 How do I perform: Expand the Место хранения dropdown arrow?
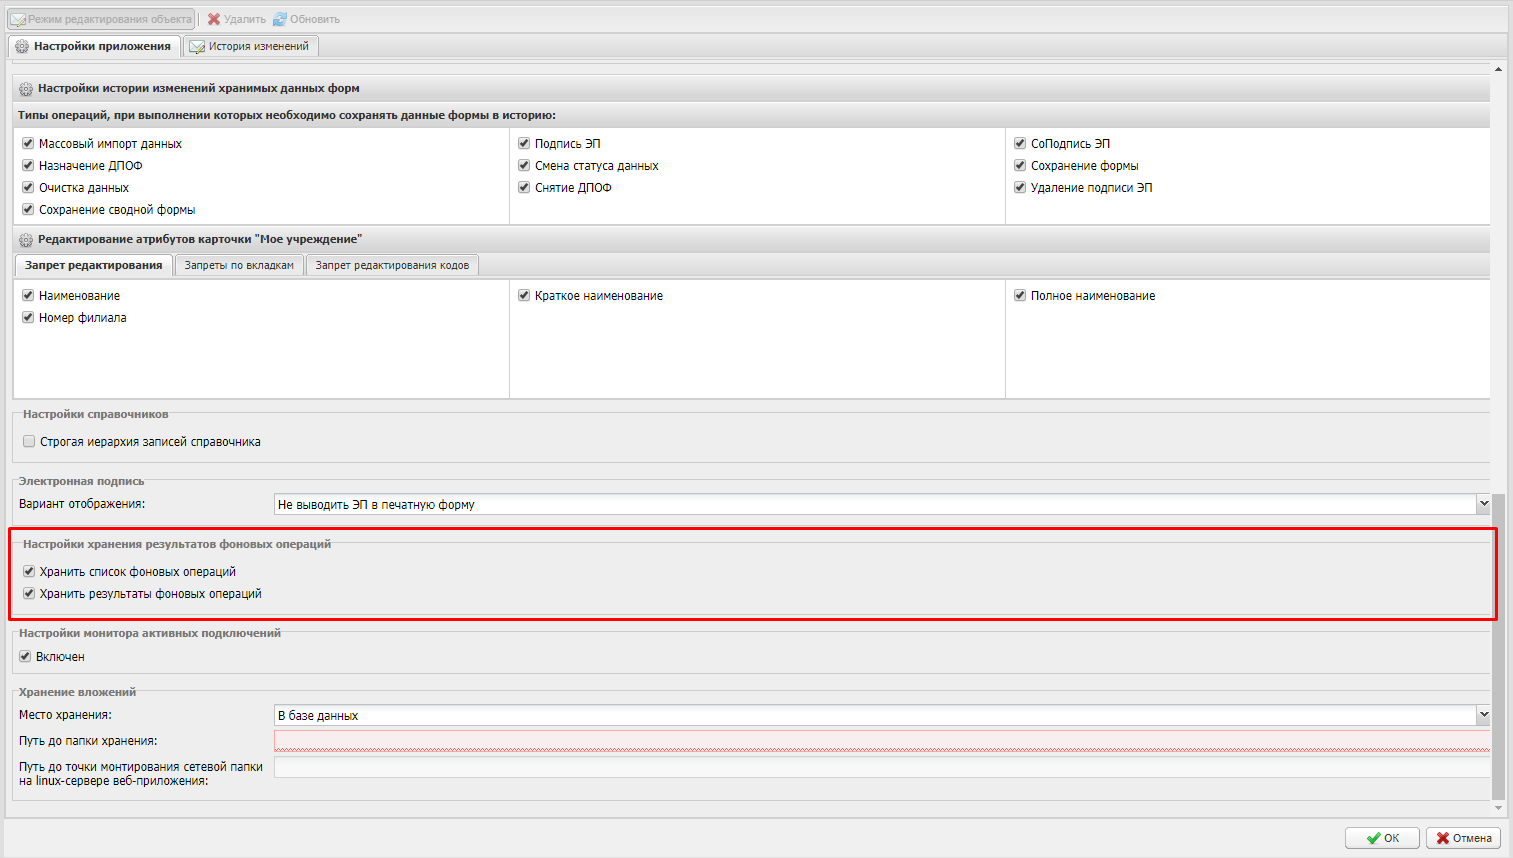pos(1483,715)
